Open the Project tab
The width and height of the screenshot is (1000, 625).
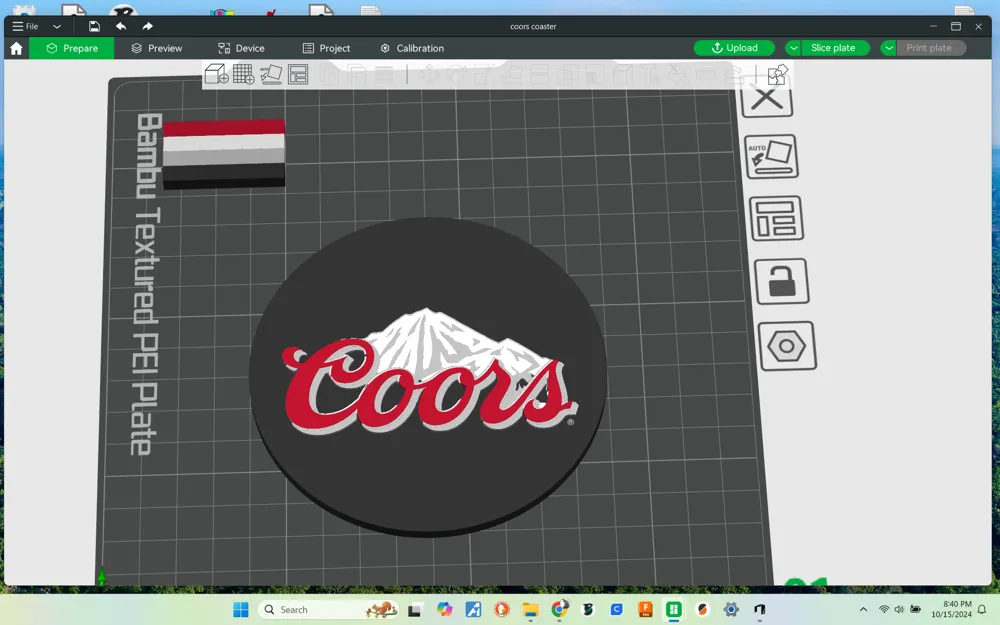click(327, 48)
